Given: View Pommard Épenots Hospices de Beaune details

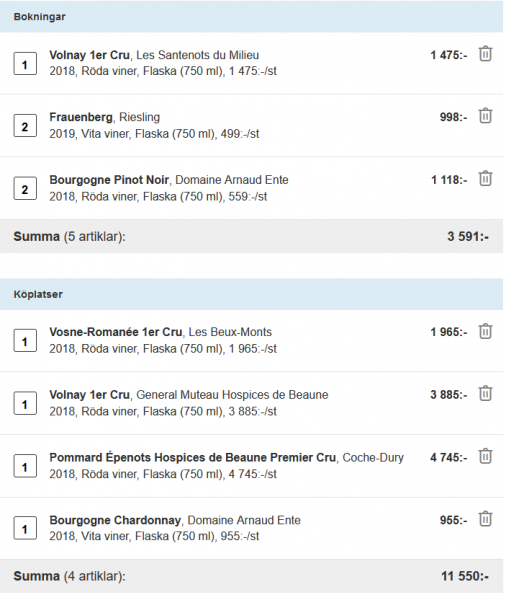Looking at the screenshot, I should (193, 458).
